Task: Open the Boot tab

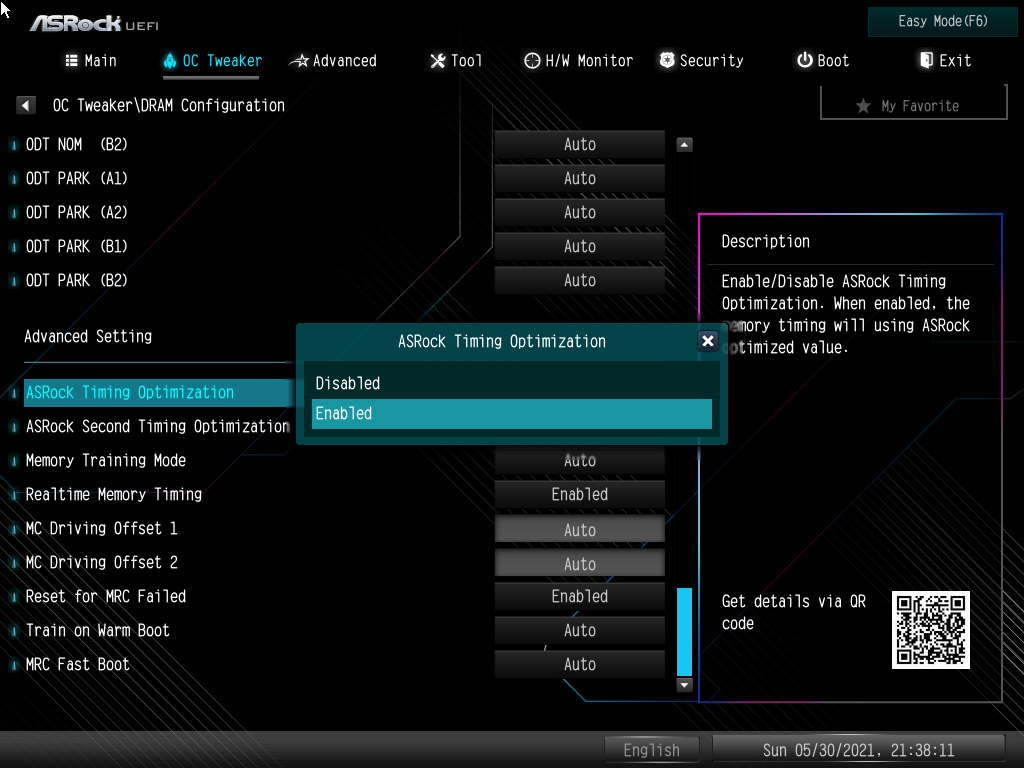Action: pyautogui.click(x=823, y=61)
